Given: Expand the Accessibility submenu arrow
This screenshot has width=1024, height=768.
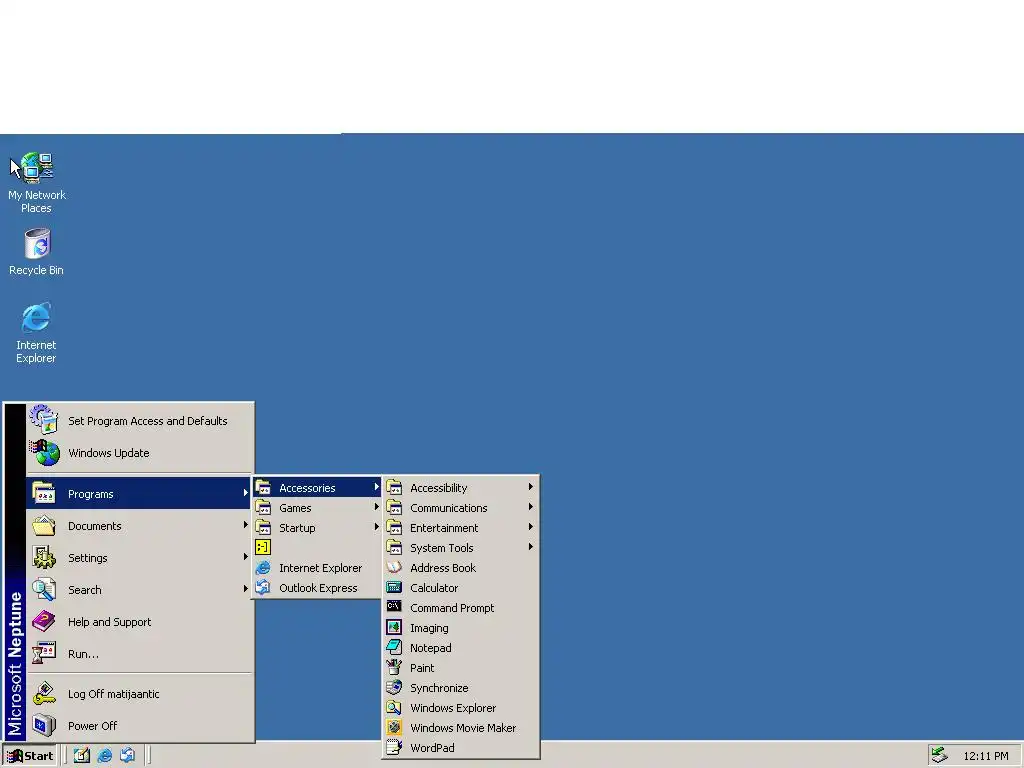Looking at the screenshot, I should tap(531, 487).
